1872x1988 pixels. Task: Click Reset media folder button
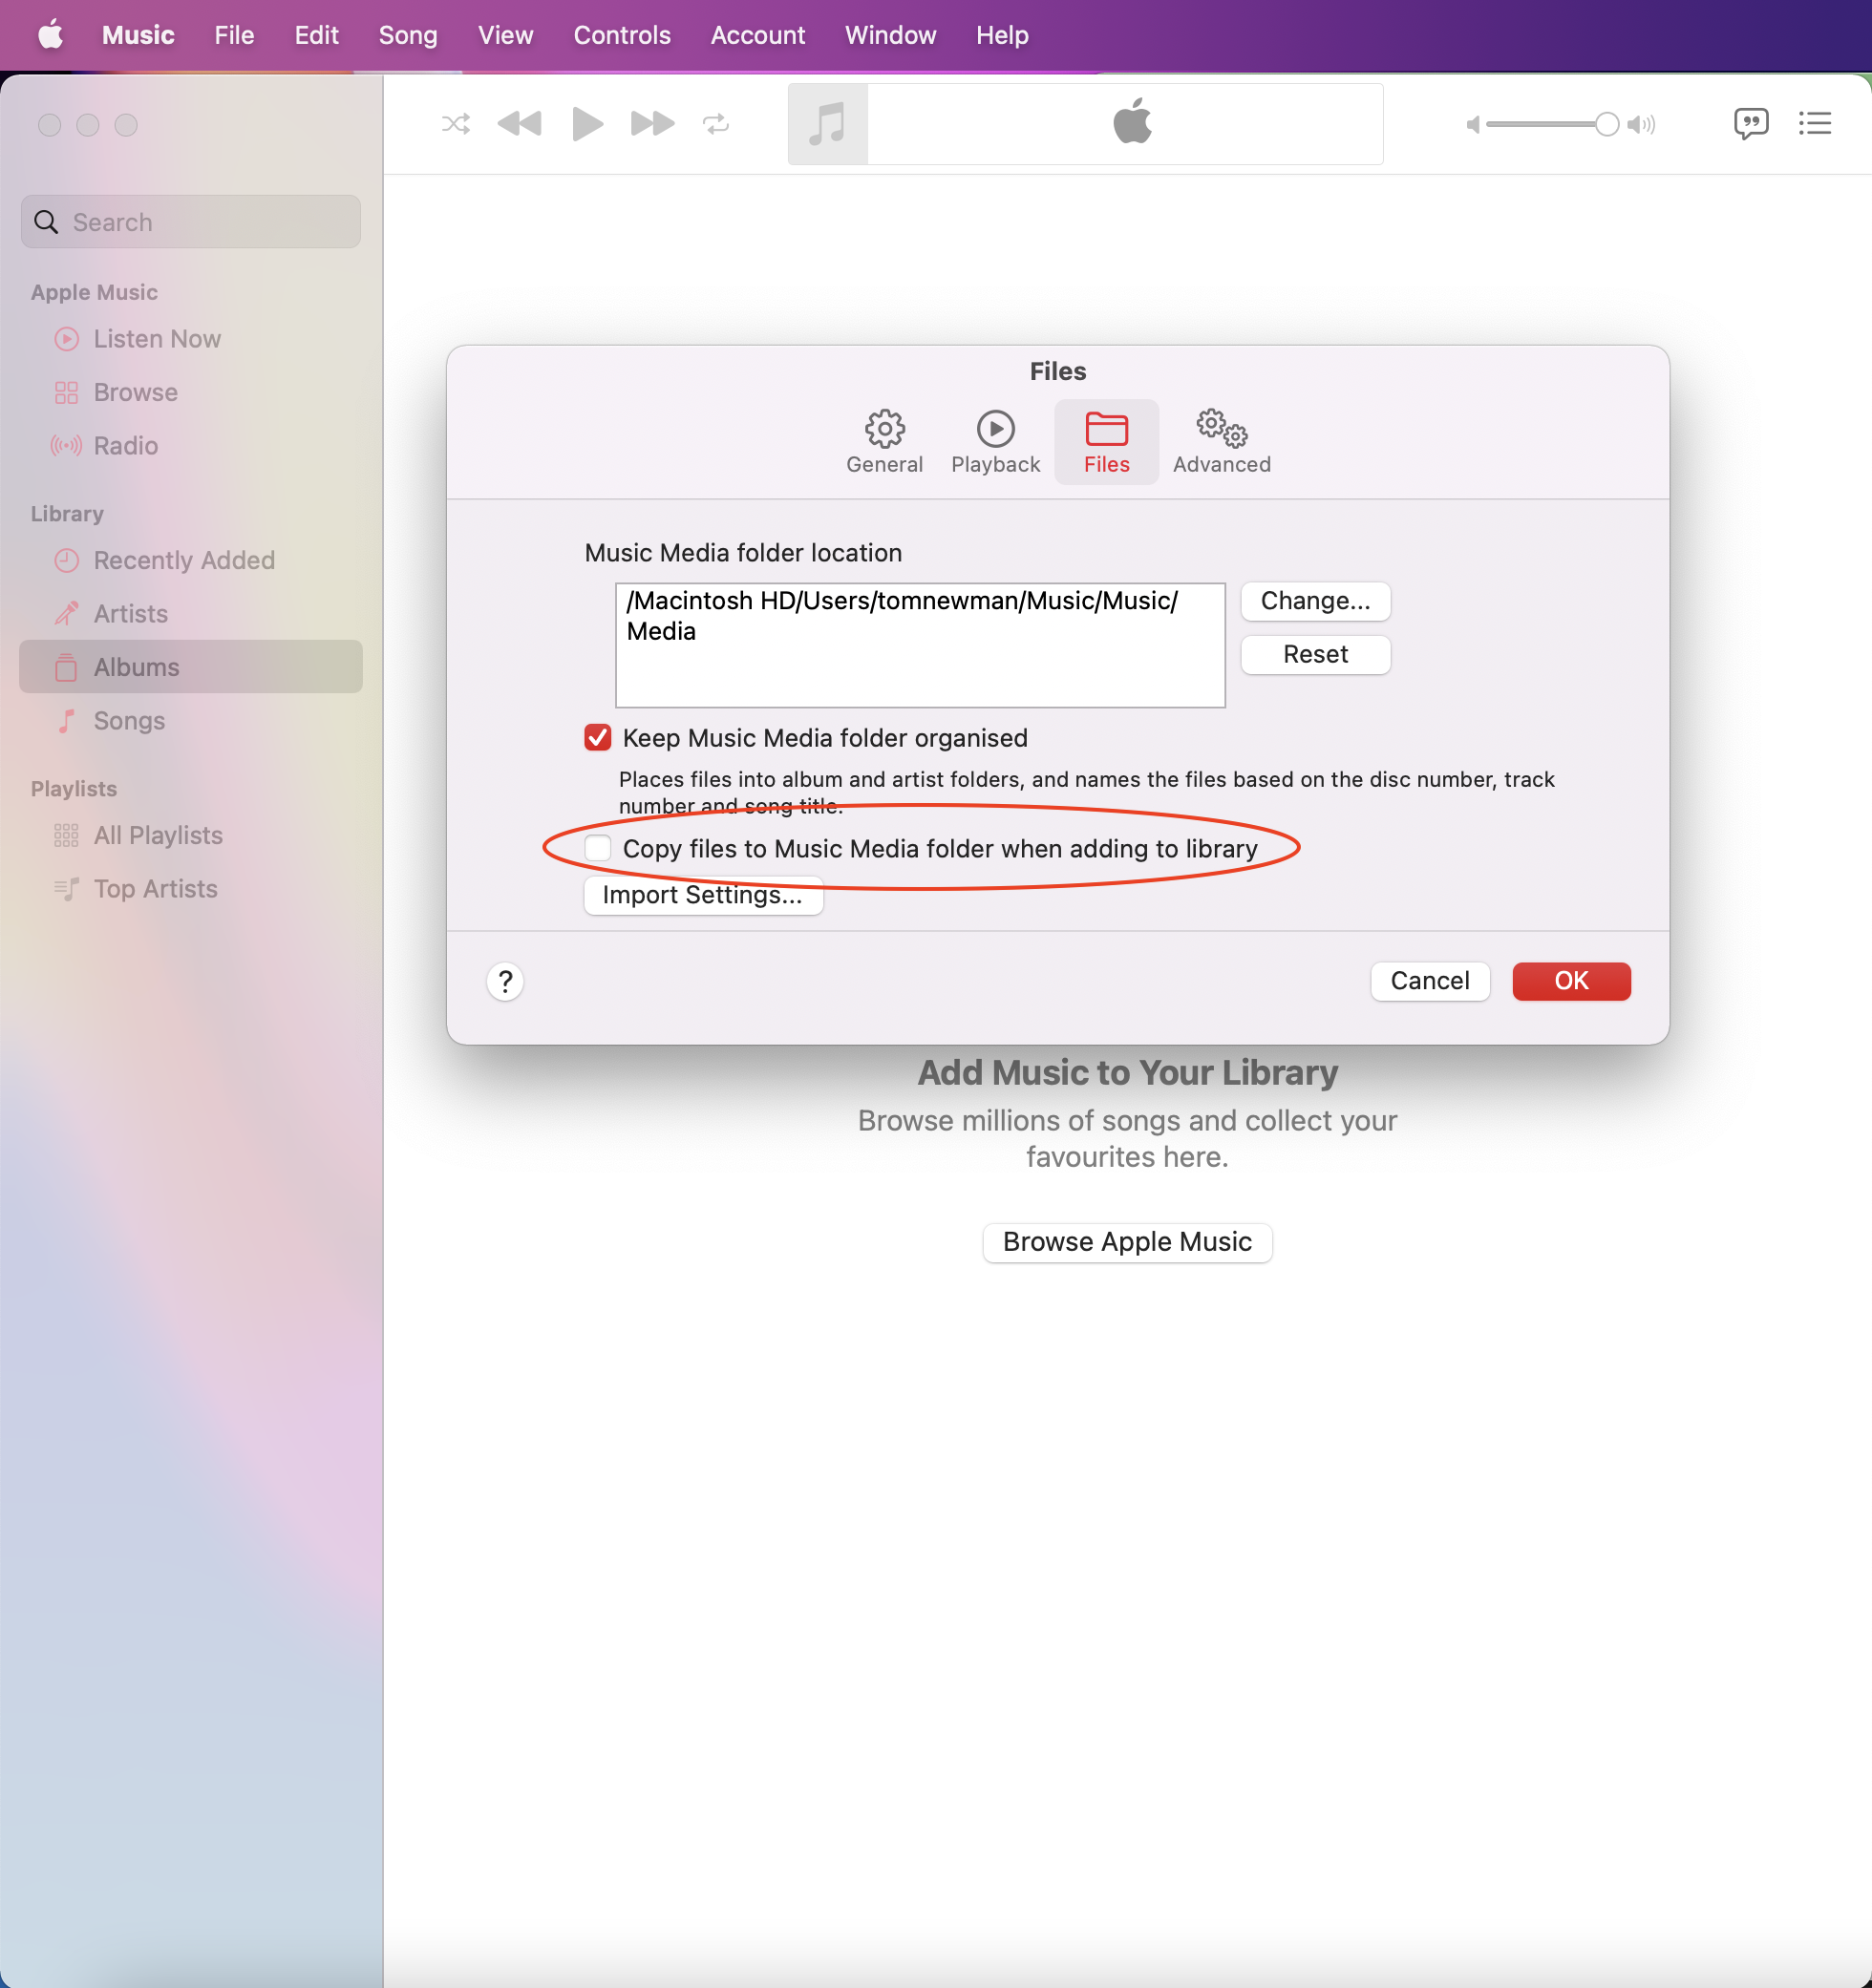tap(1315, 655)
